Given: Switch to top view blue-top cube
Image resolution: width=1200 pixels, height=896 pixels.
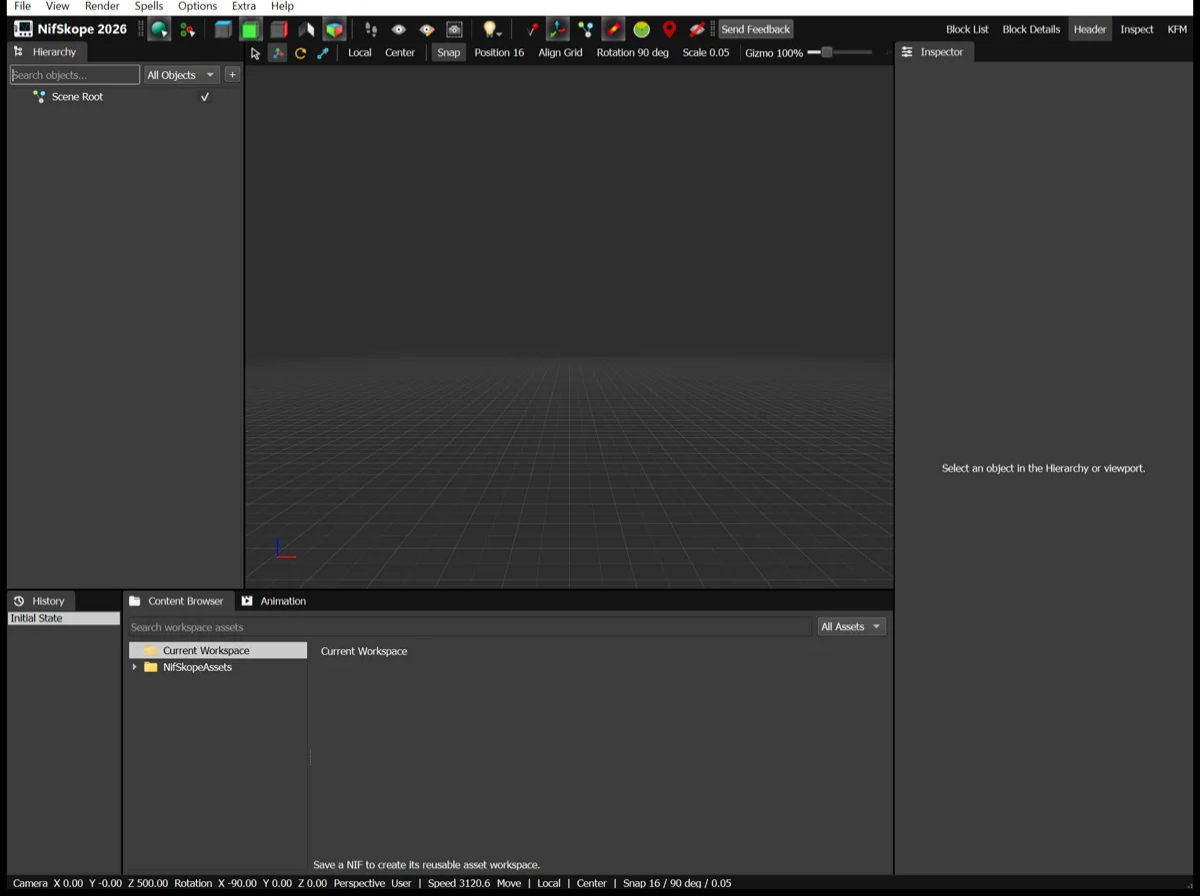Looking at the screenshot, I should tap(223, 30).
